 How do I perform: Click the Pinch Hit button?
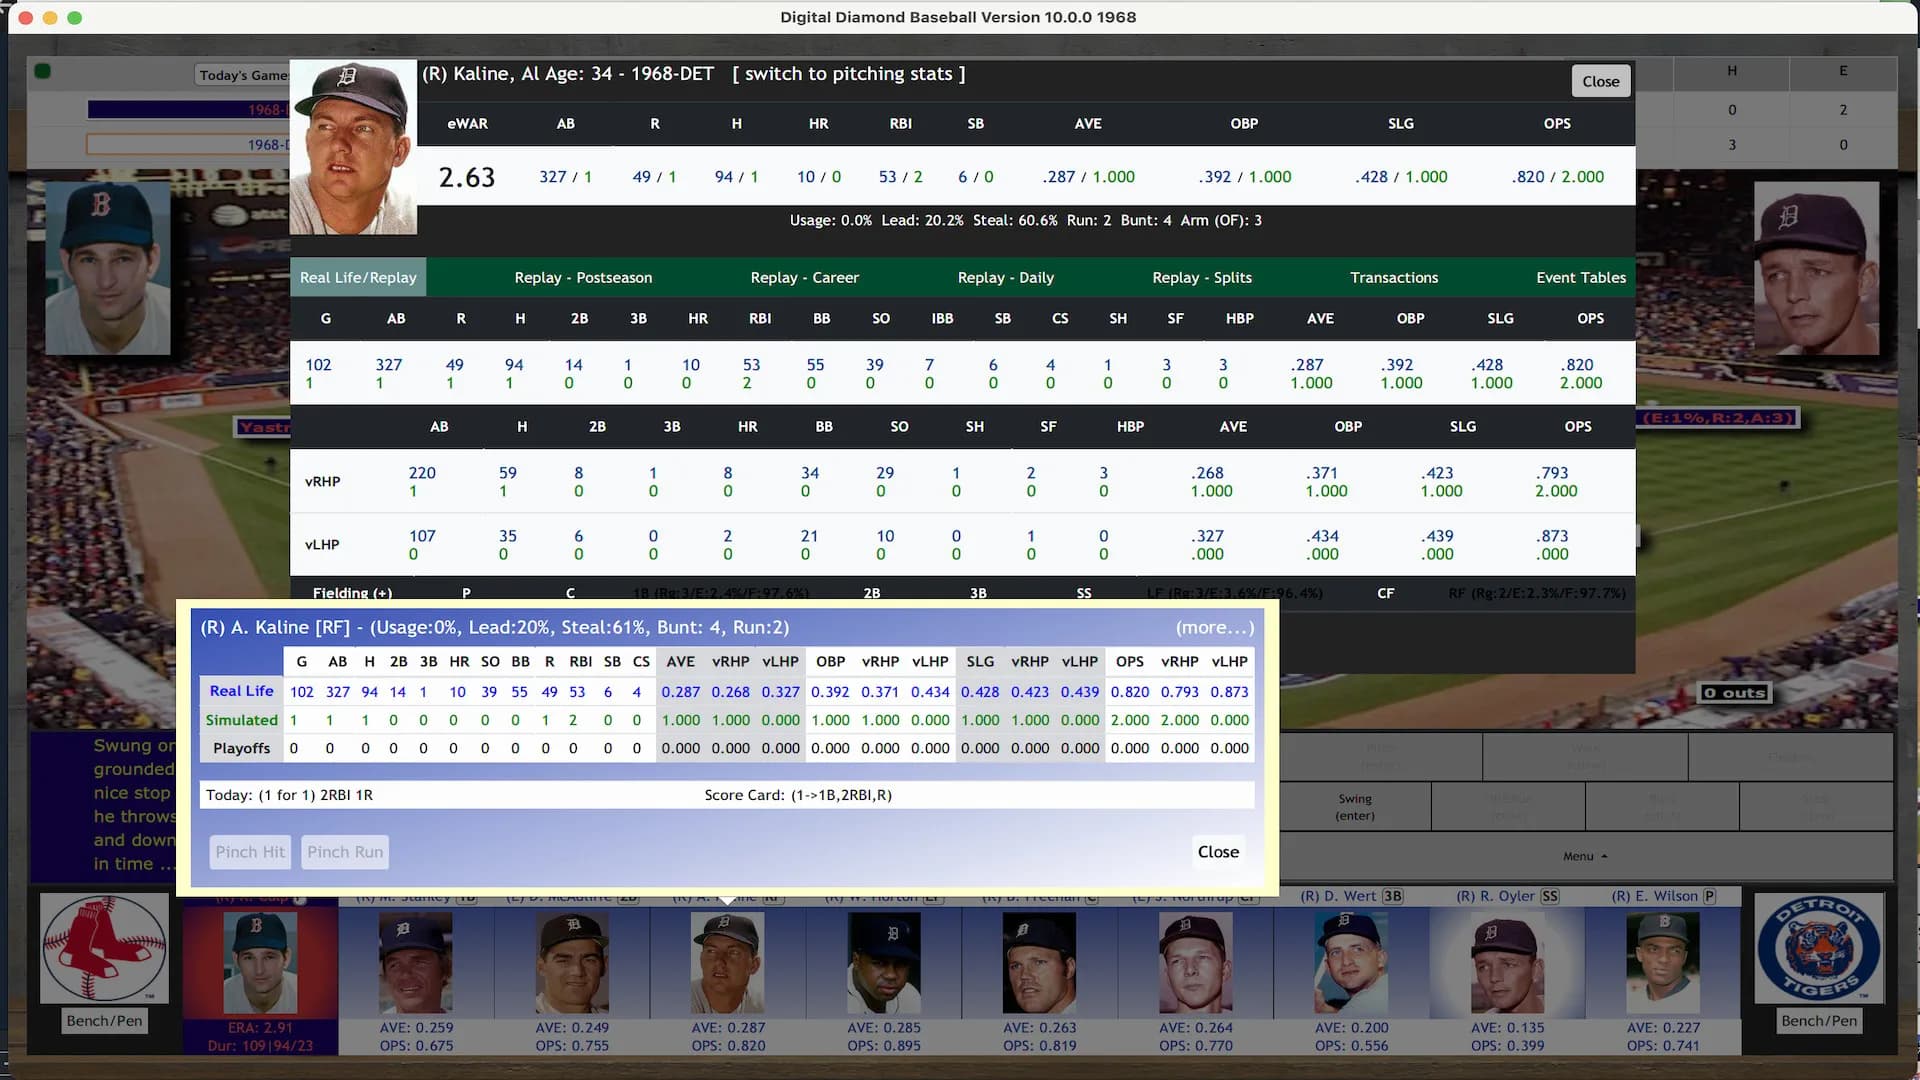250,852
